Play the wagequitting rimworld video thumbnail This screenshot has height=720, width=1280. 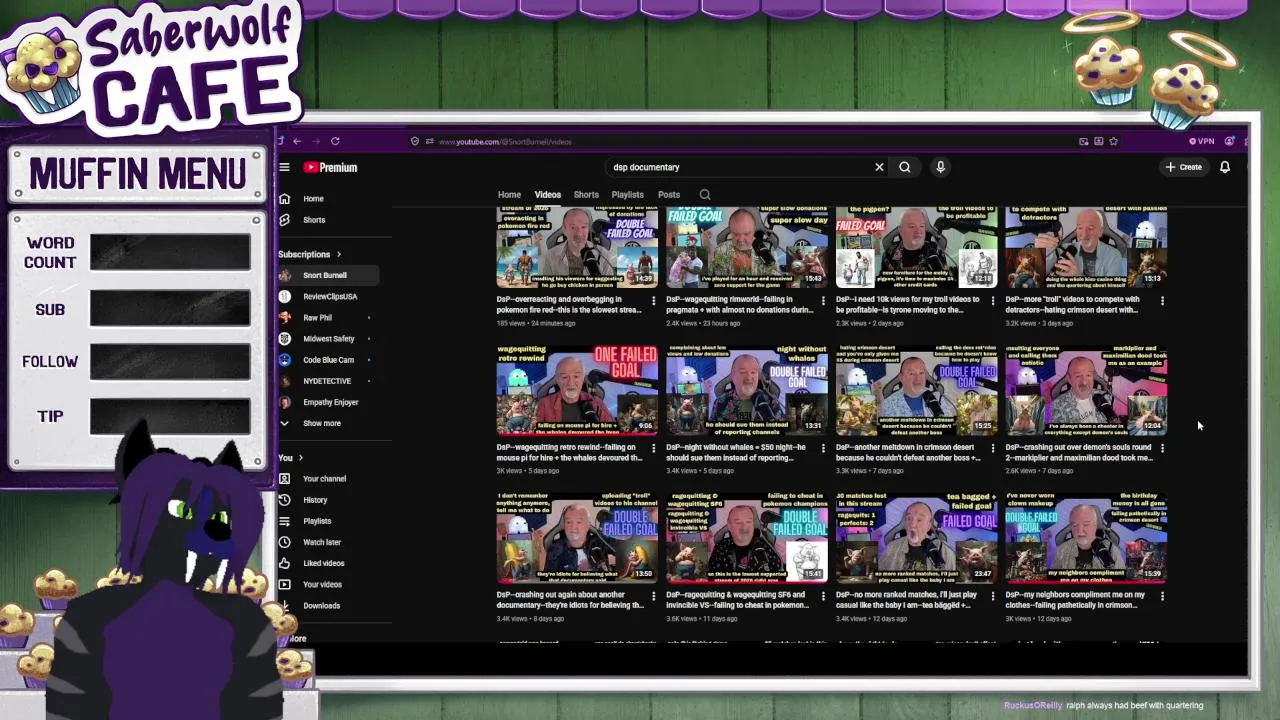747,247
